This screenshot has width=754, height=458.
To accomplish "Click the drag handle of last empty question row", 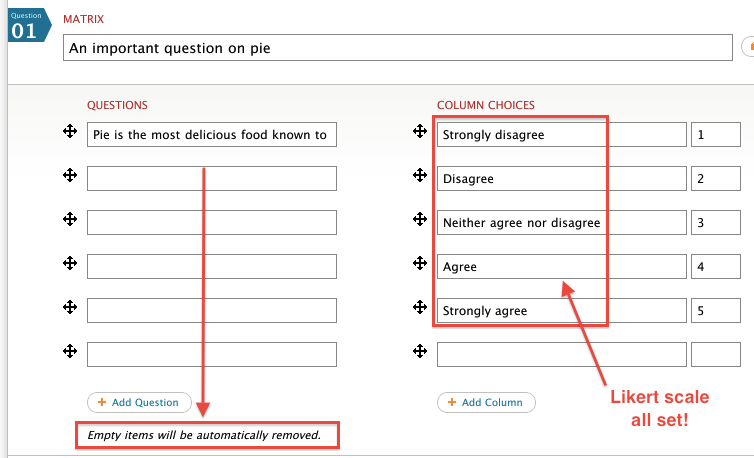I will pyautogui.click(x=70, y=352).
